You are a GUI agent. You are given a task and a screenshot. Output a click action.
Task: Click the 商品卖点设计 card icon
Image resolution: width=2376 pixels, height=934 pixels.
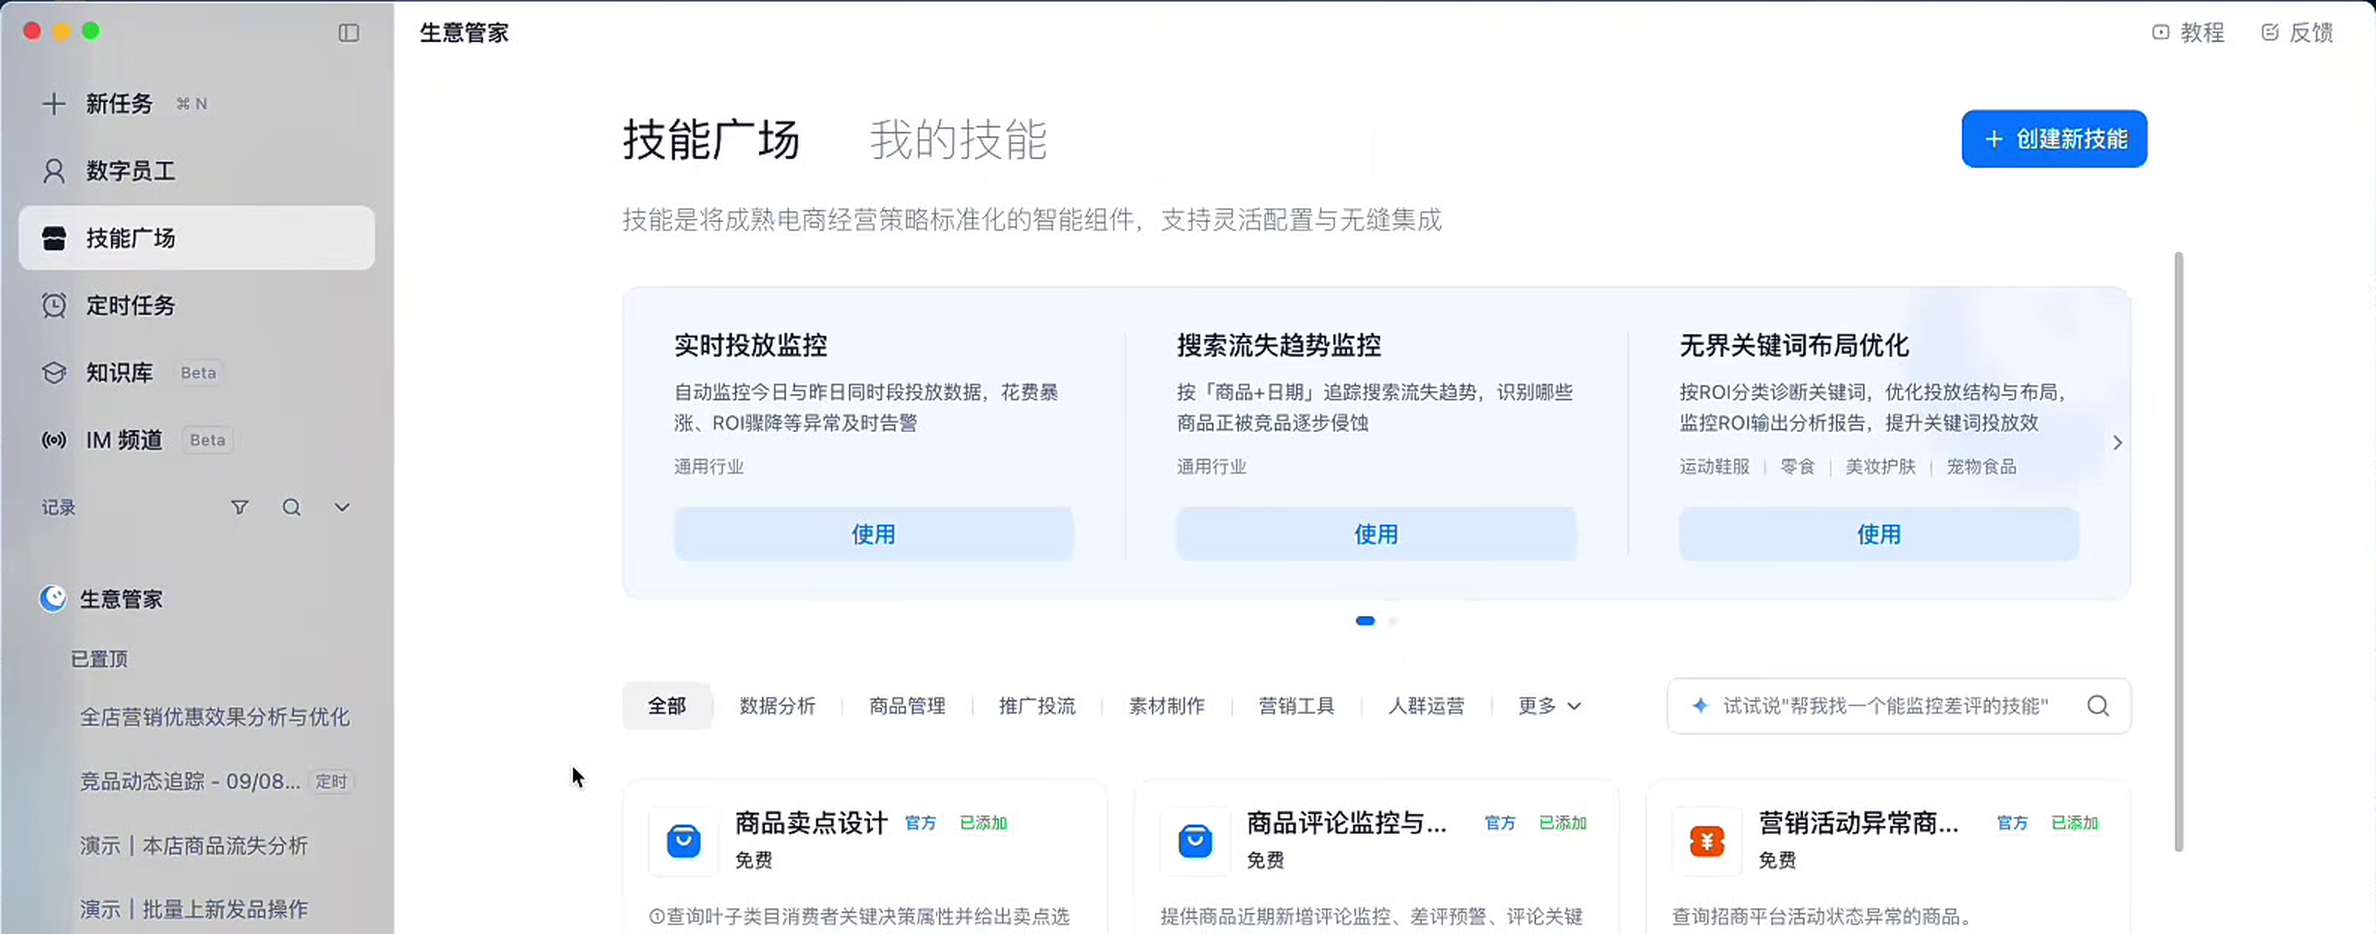(684, 841)
